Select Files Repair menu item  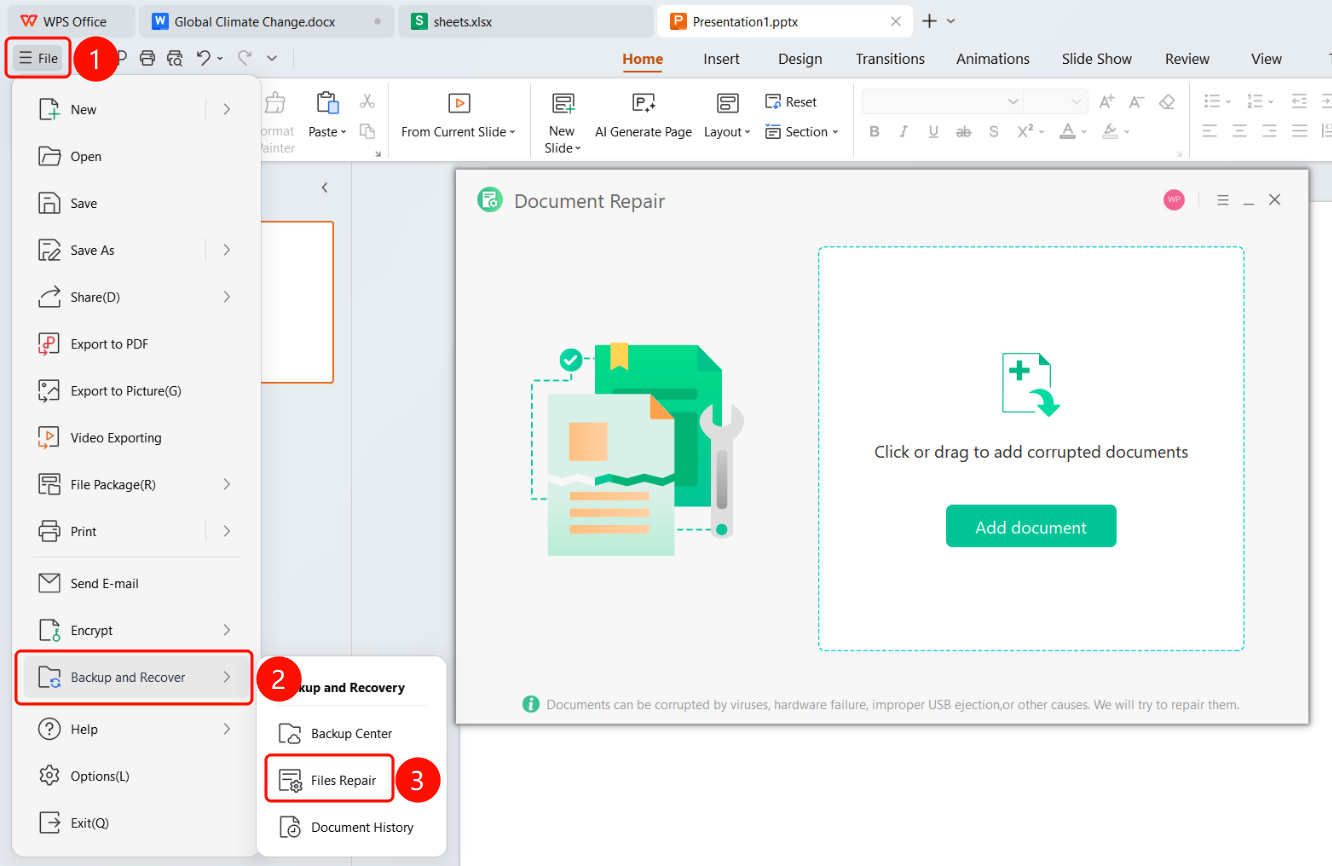[x=329, y=780]
